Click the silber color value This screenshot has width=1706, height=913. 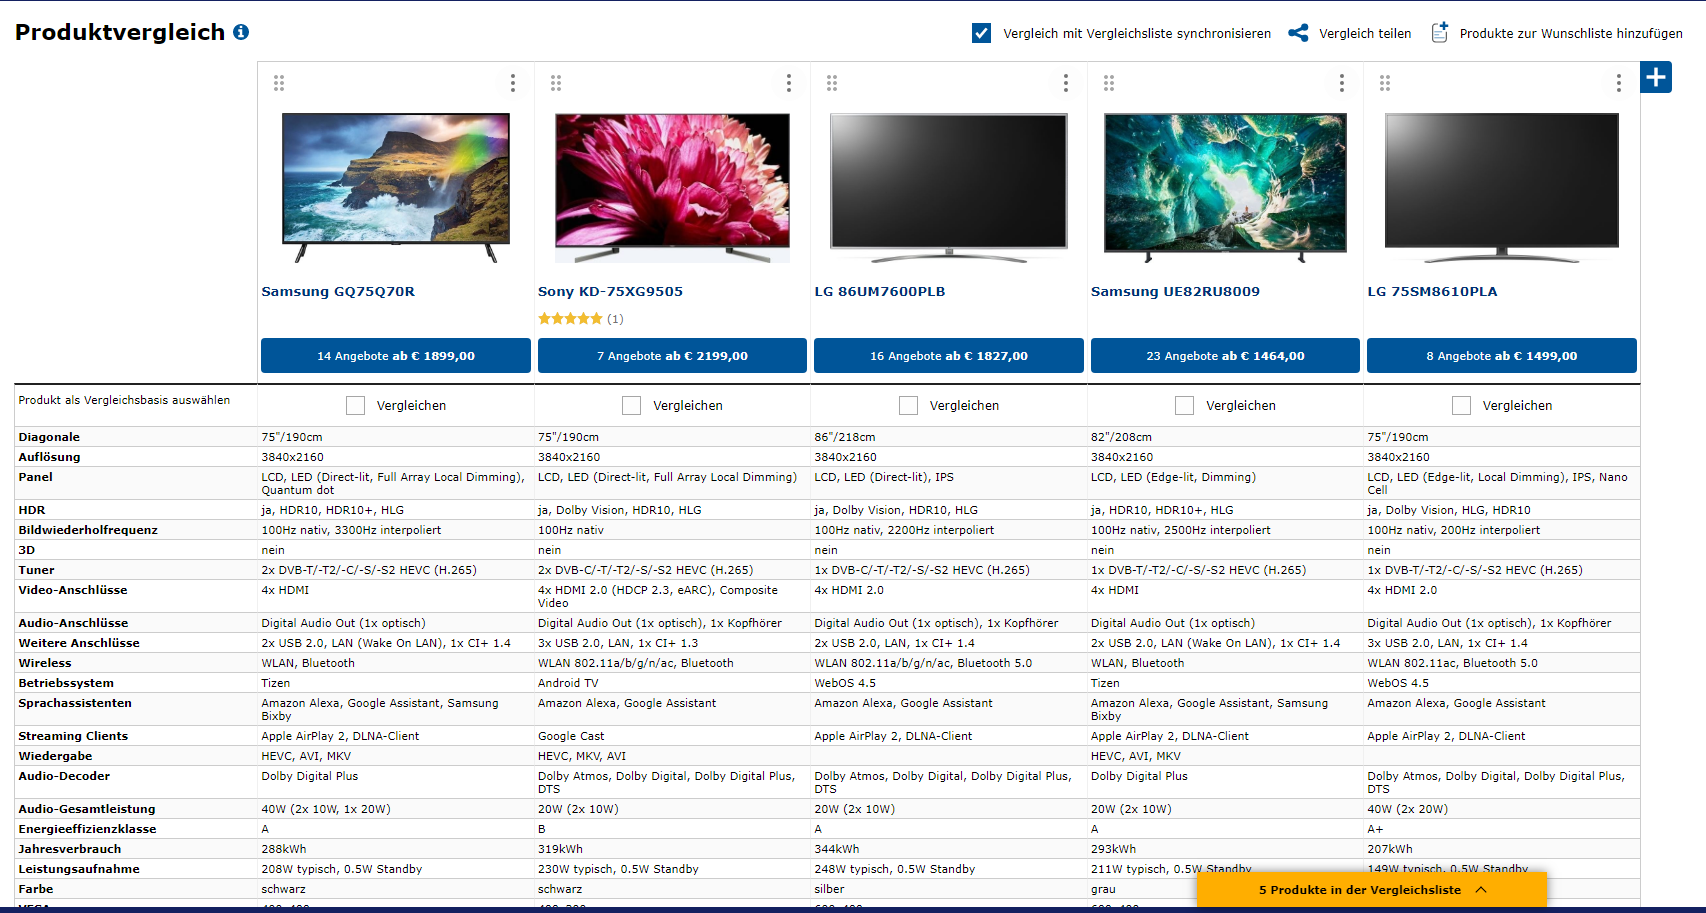click(829, 889)
